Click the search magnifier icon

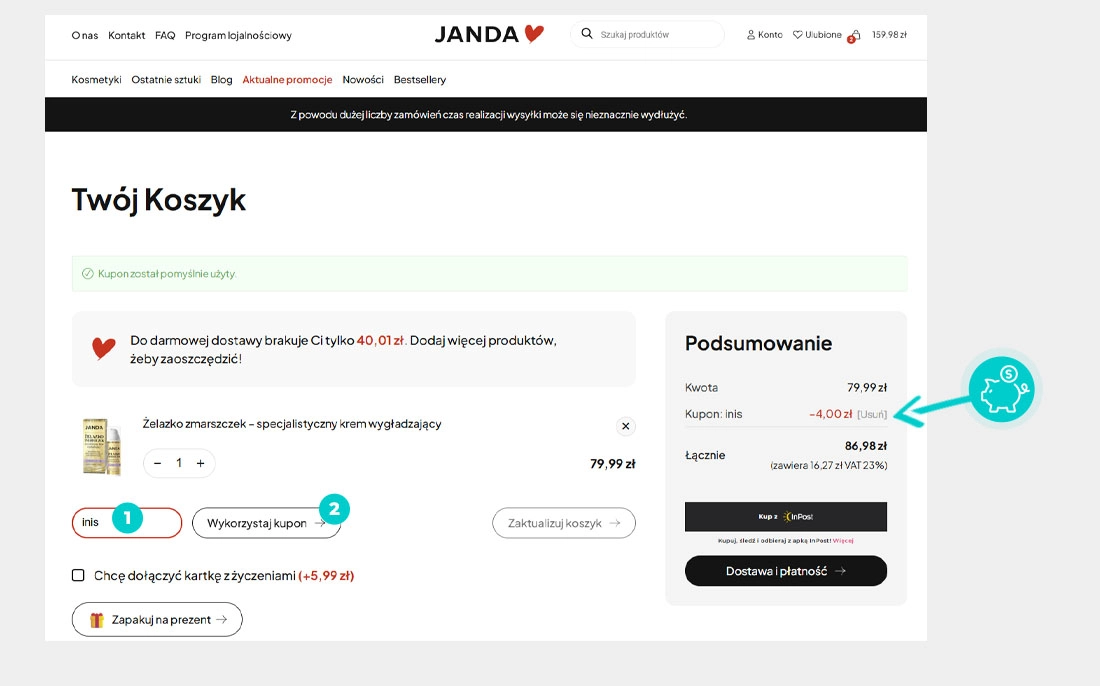pyautogui.click(x=587, y=34)
